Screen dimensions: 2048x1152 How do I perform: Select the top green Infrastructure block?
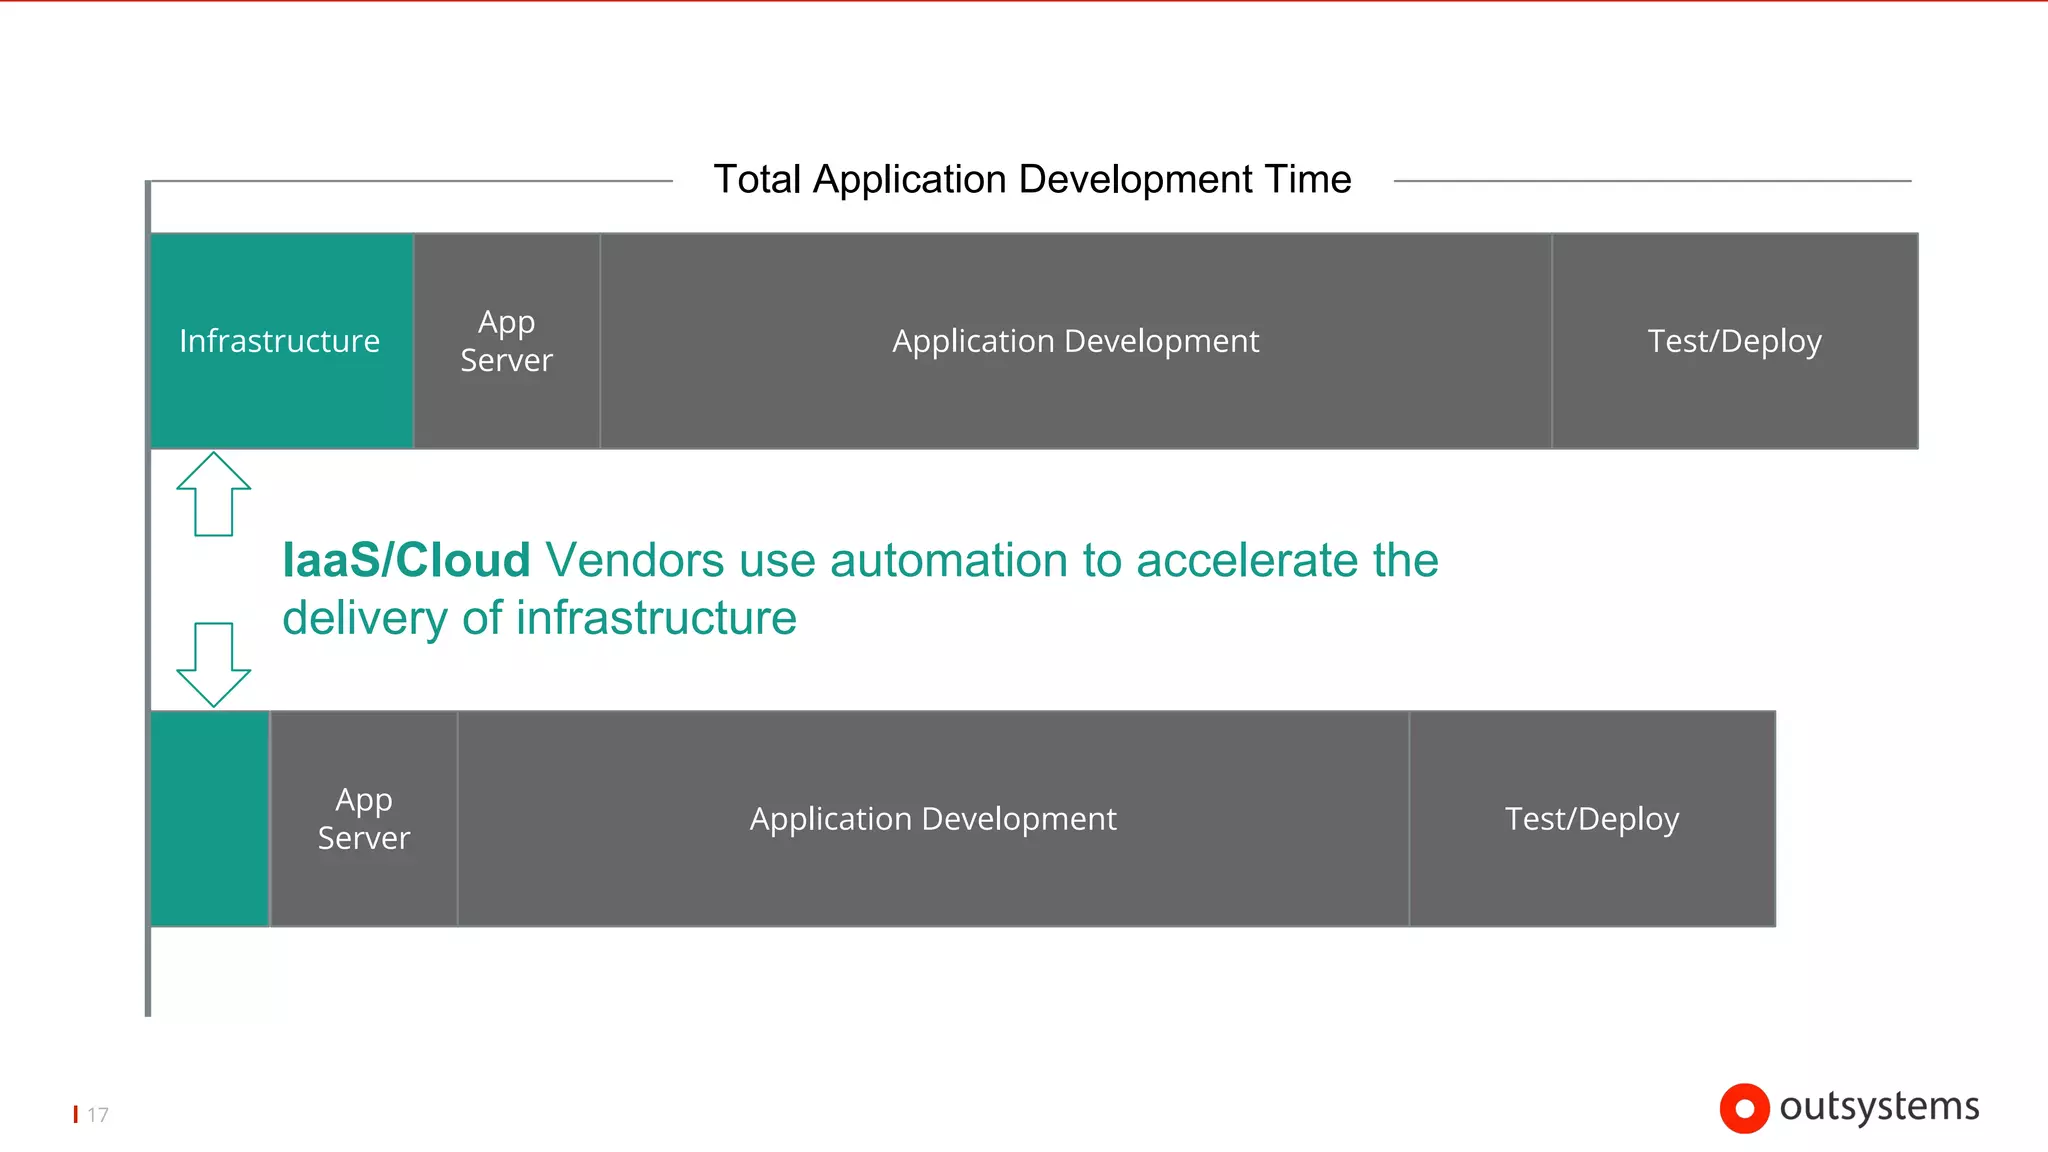click(281, 341)
